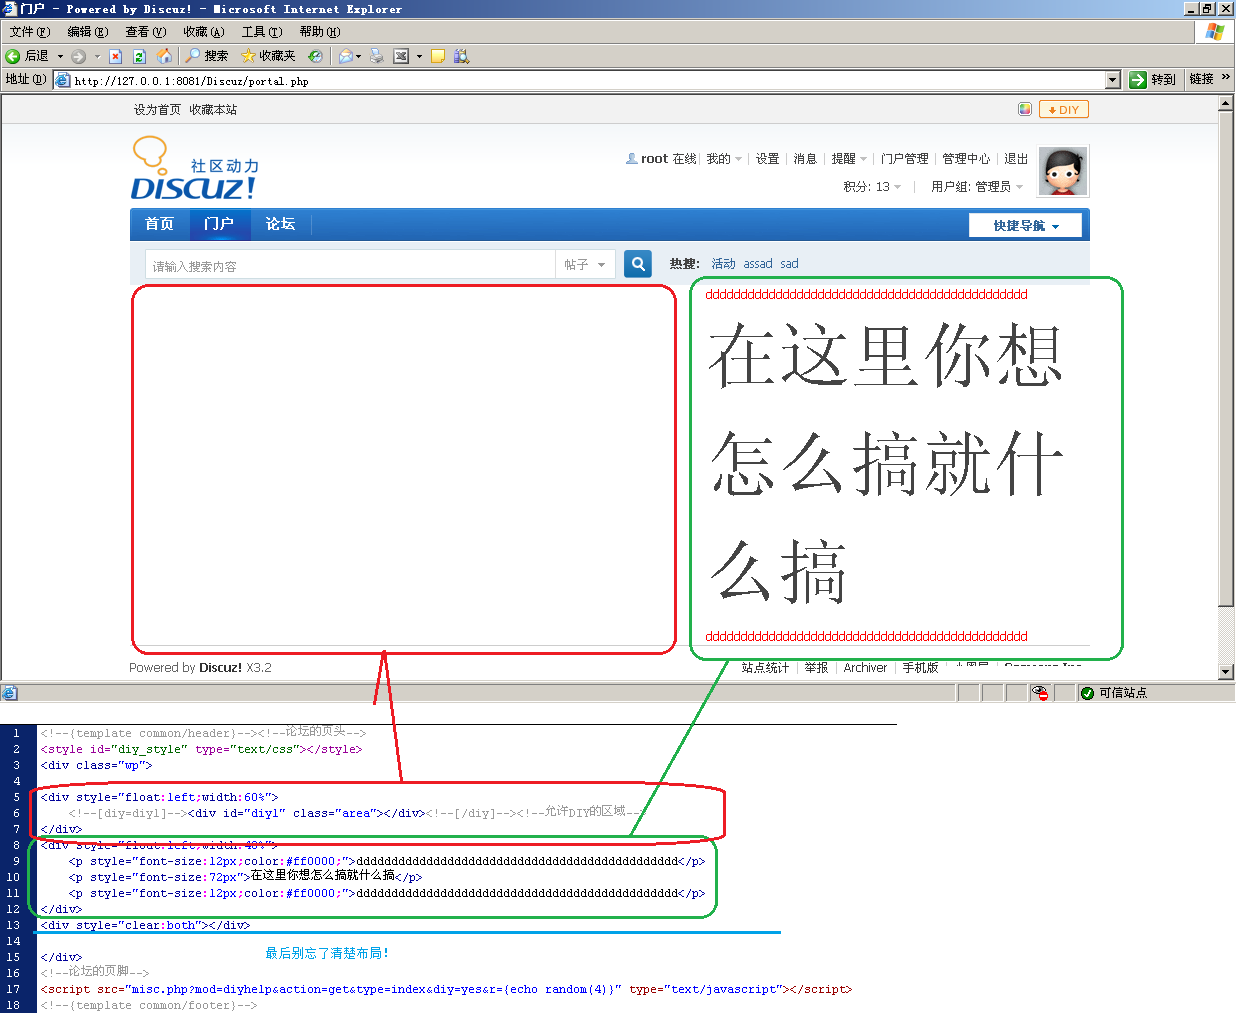Click the privacy report eye icon in status bar
This screenshot has height=1013, width=1236.
(x=1040, y=693)
